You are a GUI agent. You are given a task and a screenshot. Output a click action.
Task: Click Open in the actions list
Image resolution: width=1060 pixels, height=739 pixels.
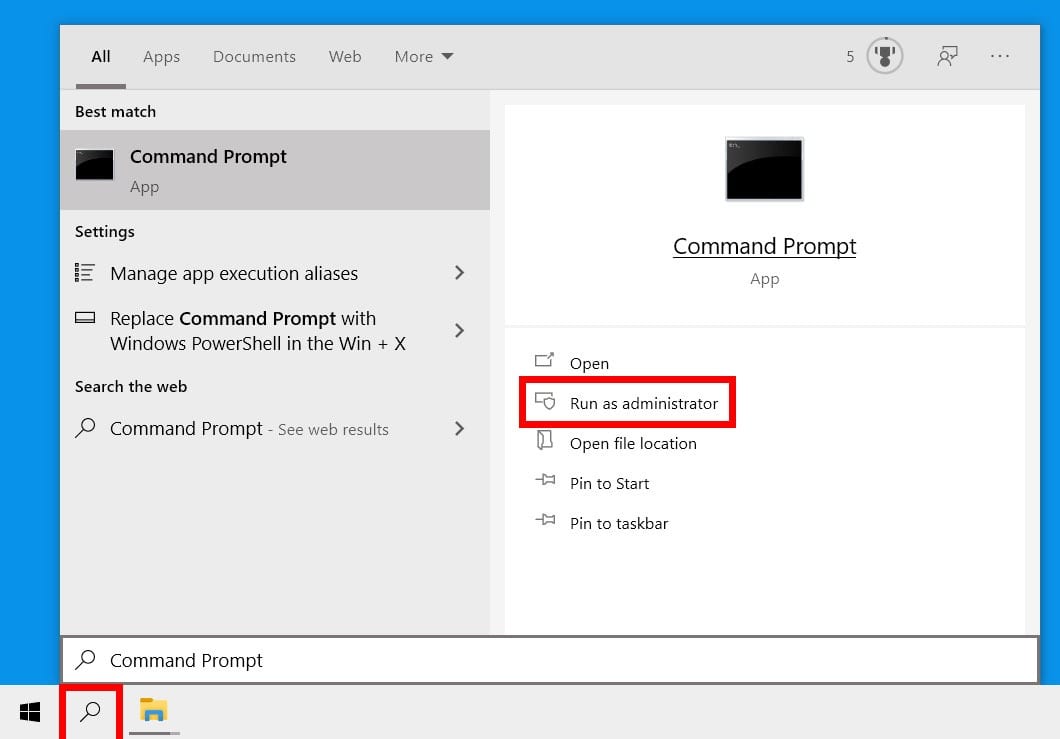pyautogui.click(x=589, y=364)
